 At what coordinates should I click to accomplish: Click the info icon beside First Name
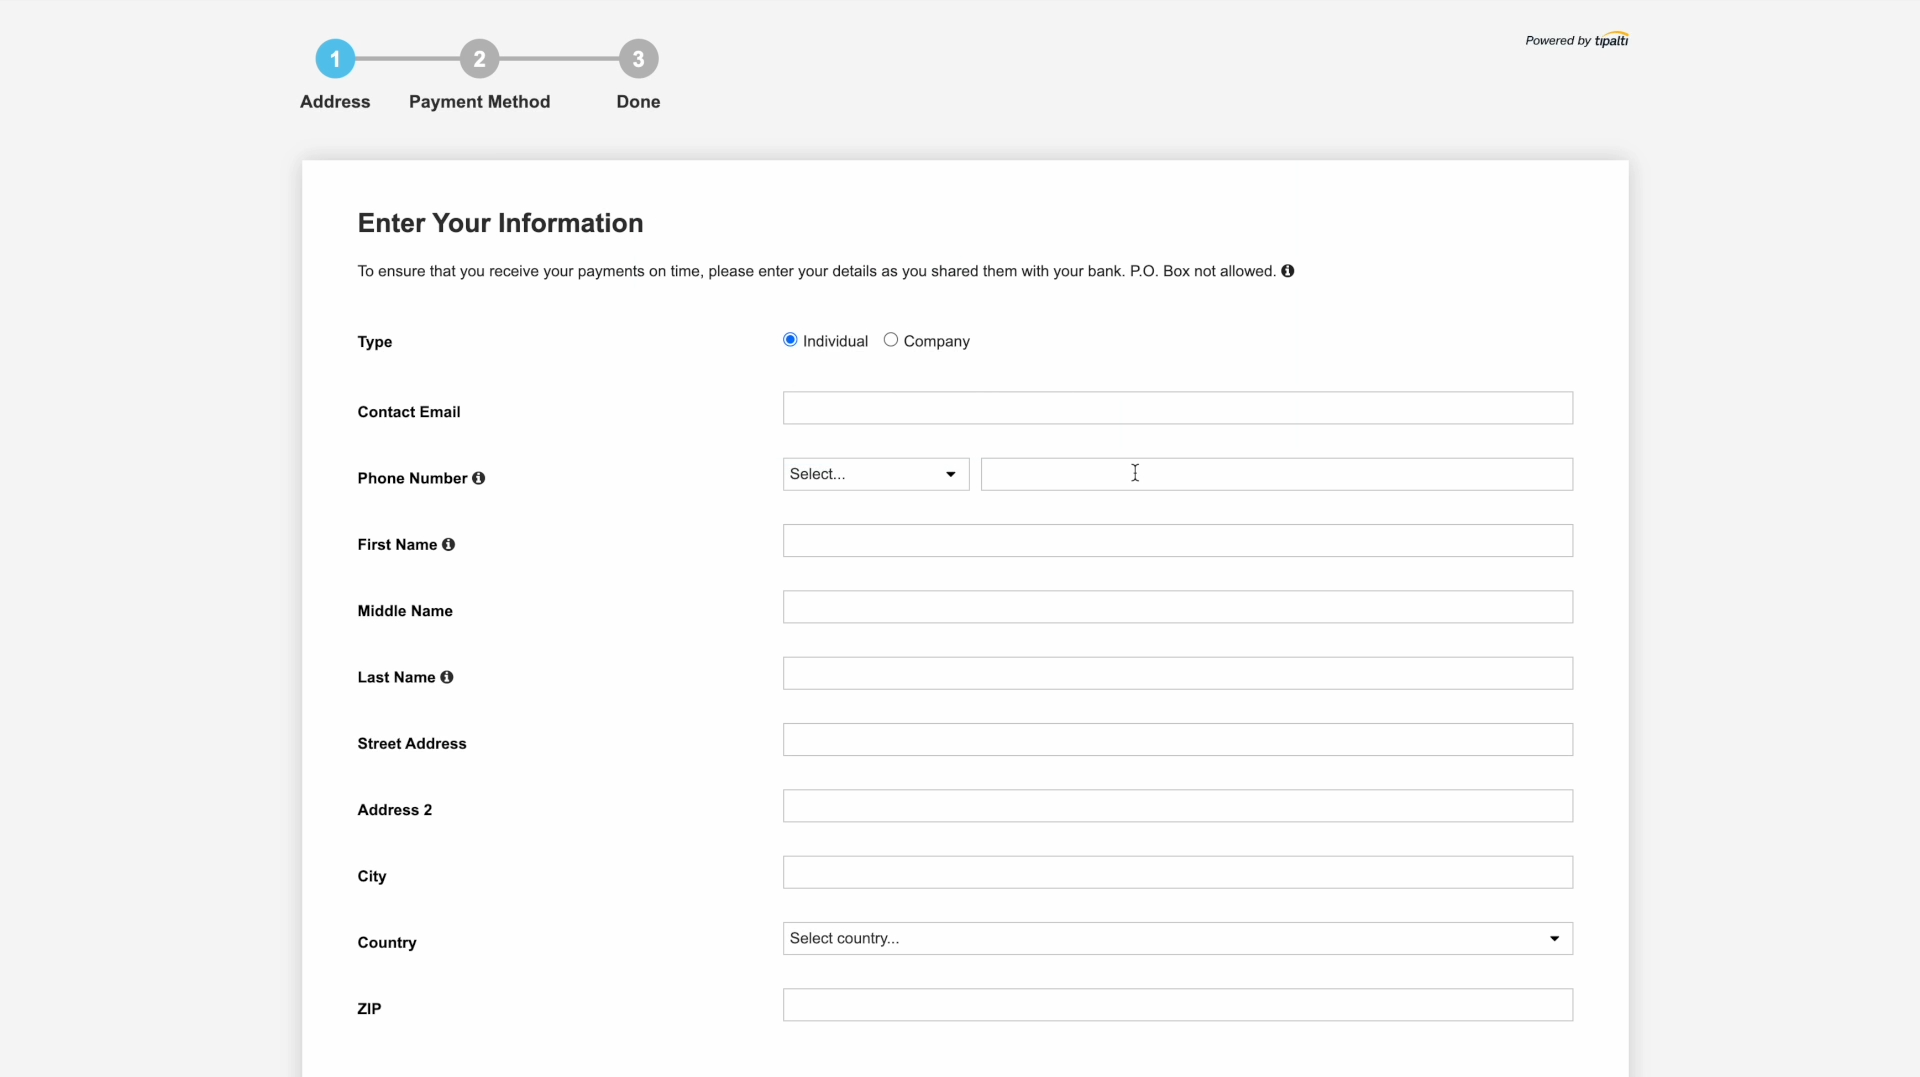click(448, 544)
